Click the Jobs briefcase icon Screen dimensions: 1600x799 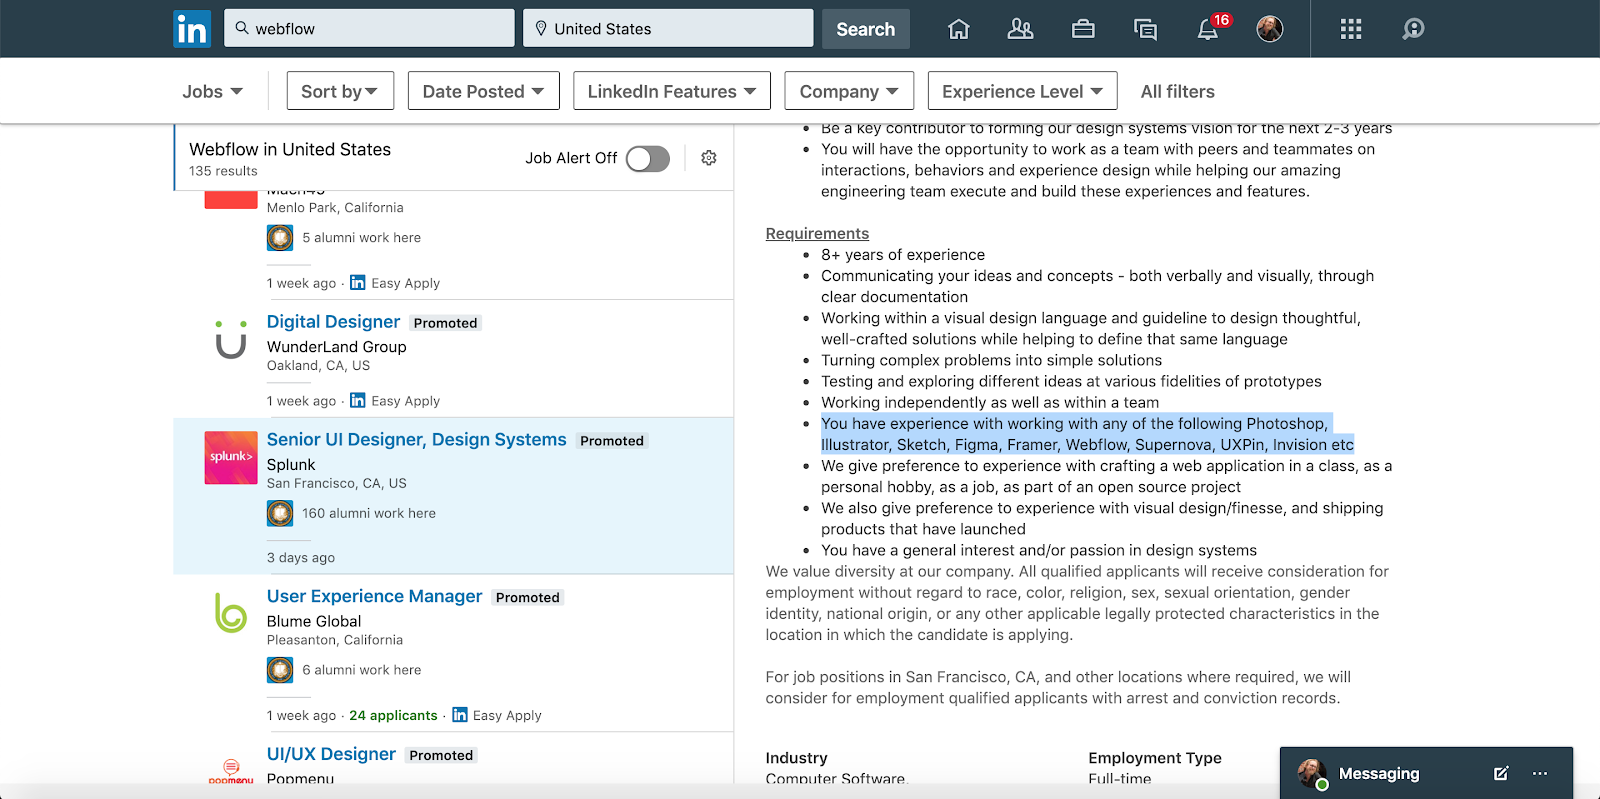tap(1083, 29)
